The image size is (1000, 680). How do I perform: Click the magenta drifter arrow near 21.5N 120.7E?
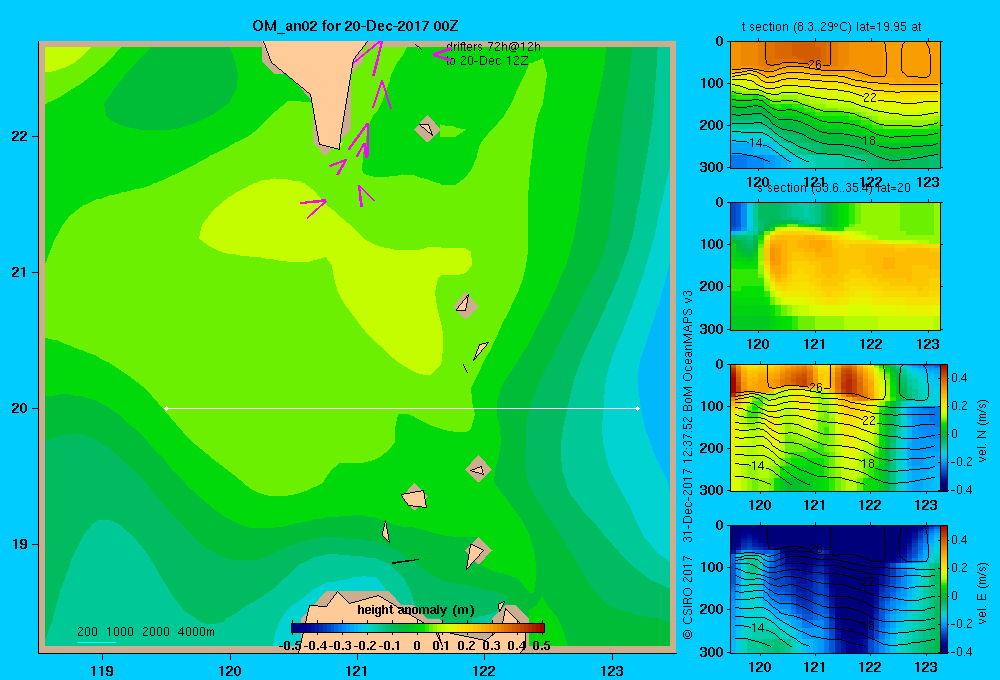313,207
